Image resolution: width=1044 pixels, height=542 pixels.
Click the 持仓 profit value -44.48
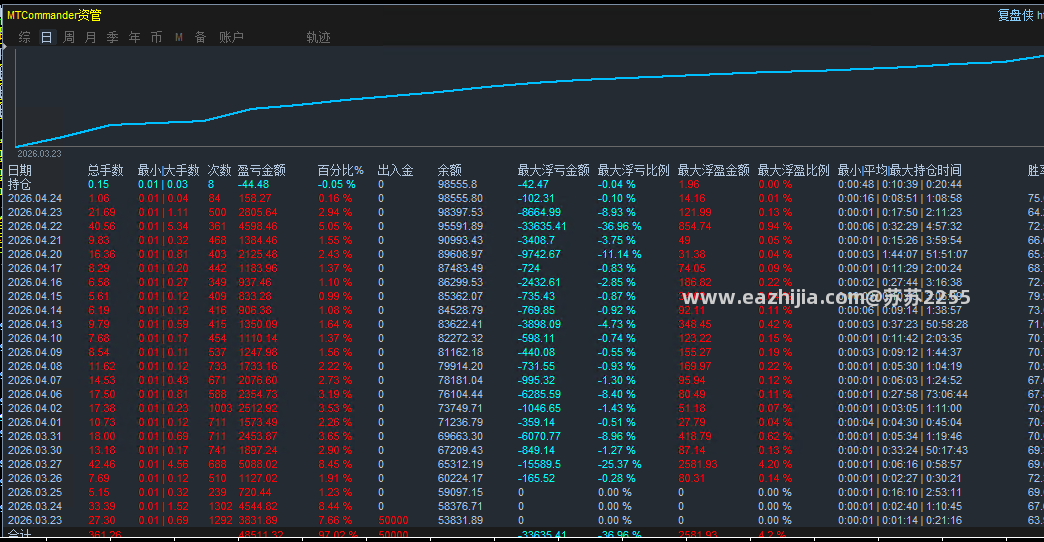[x=254, y=184]
